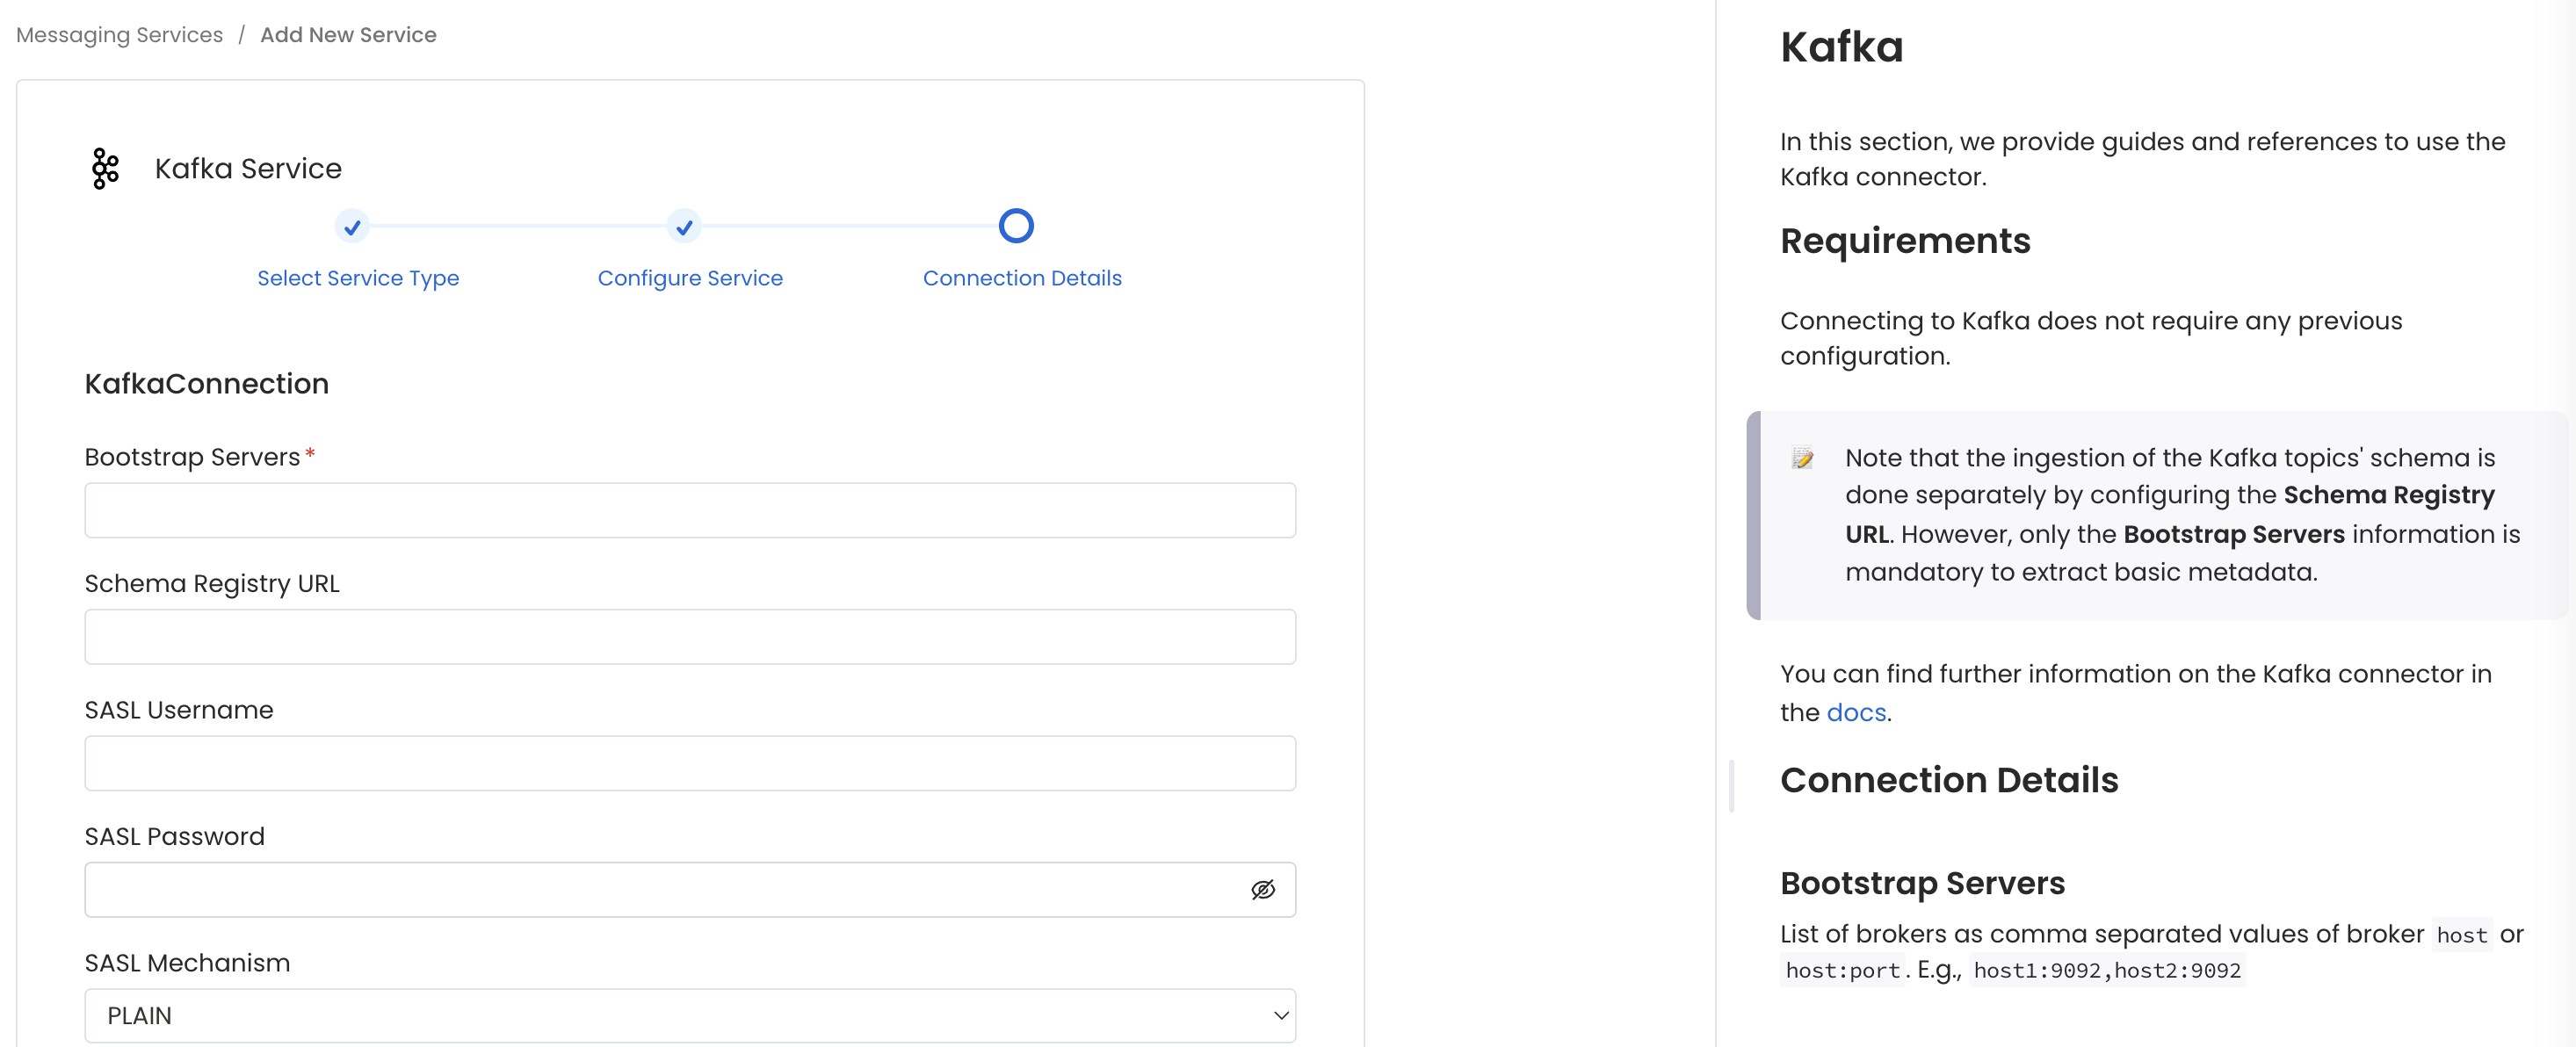
Task: Open the SASL Mechanism PLAIN dropdown
Action: 690,1015
